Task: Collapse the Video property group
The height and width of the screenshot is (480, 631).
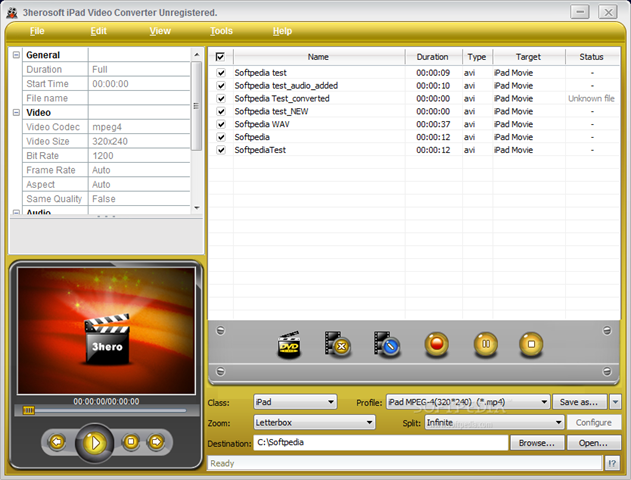Action: tap(16, 112)
